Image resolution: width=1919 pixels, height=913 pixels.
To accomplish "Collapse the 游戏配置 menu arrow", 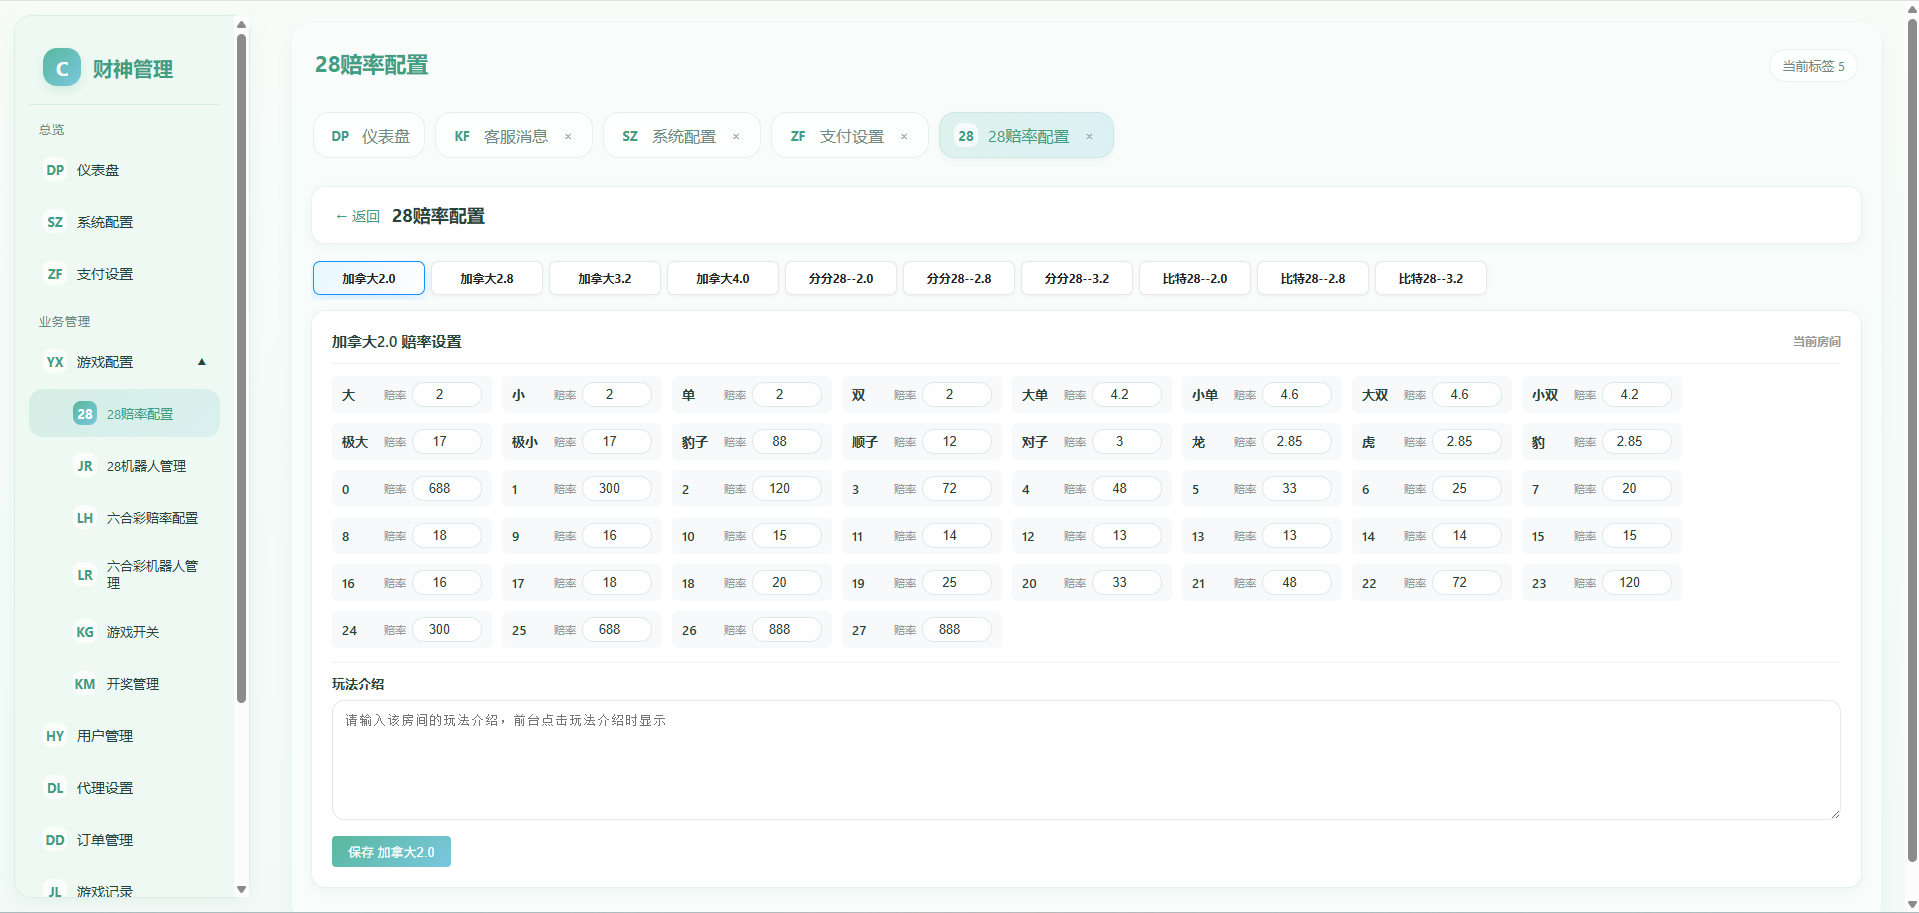I will pyautogui.click(x=202, y=362).
